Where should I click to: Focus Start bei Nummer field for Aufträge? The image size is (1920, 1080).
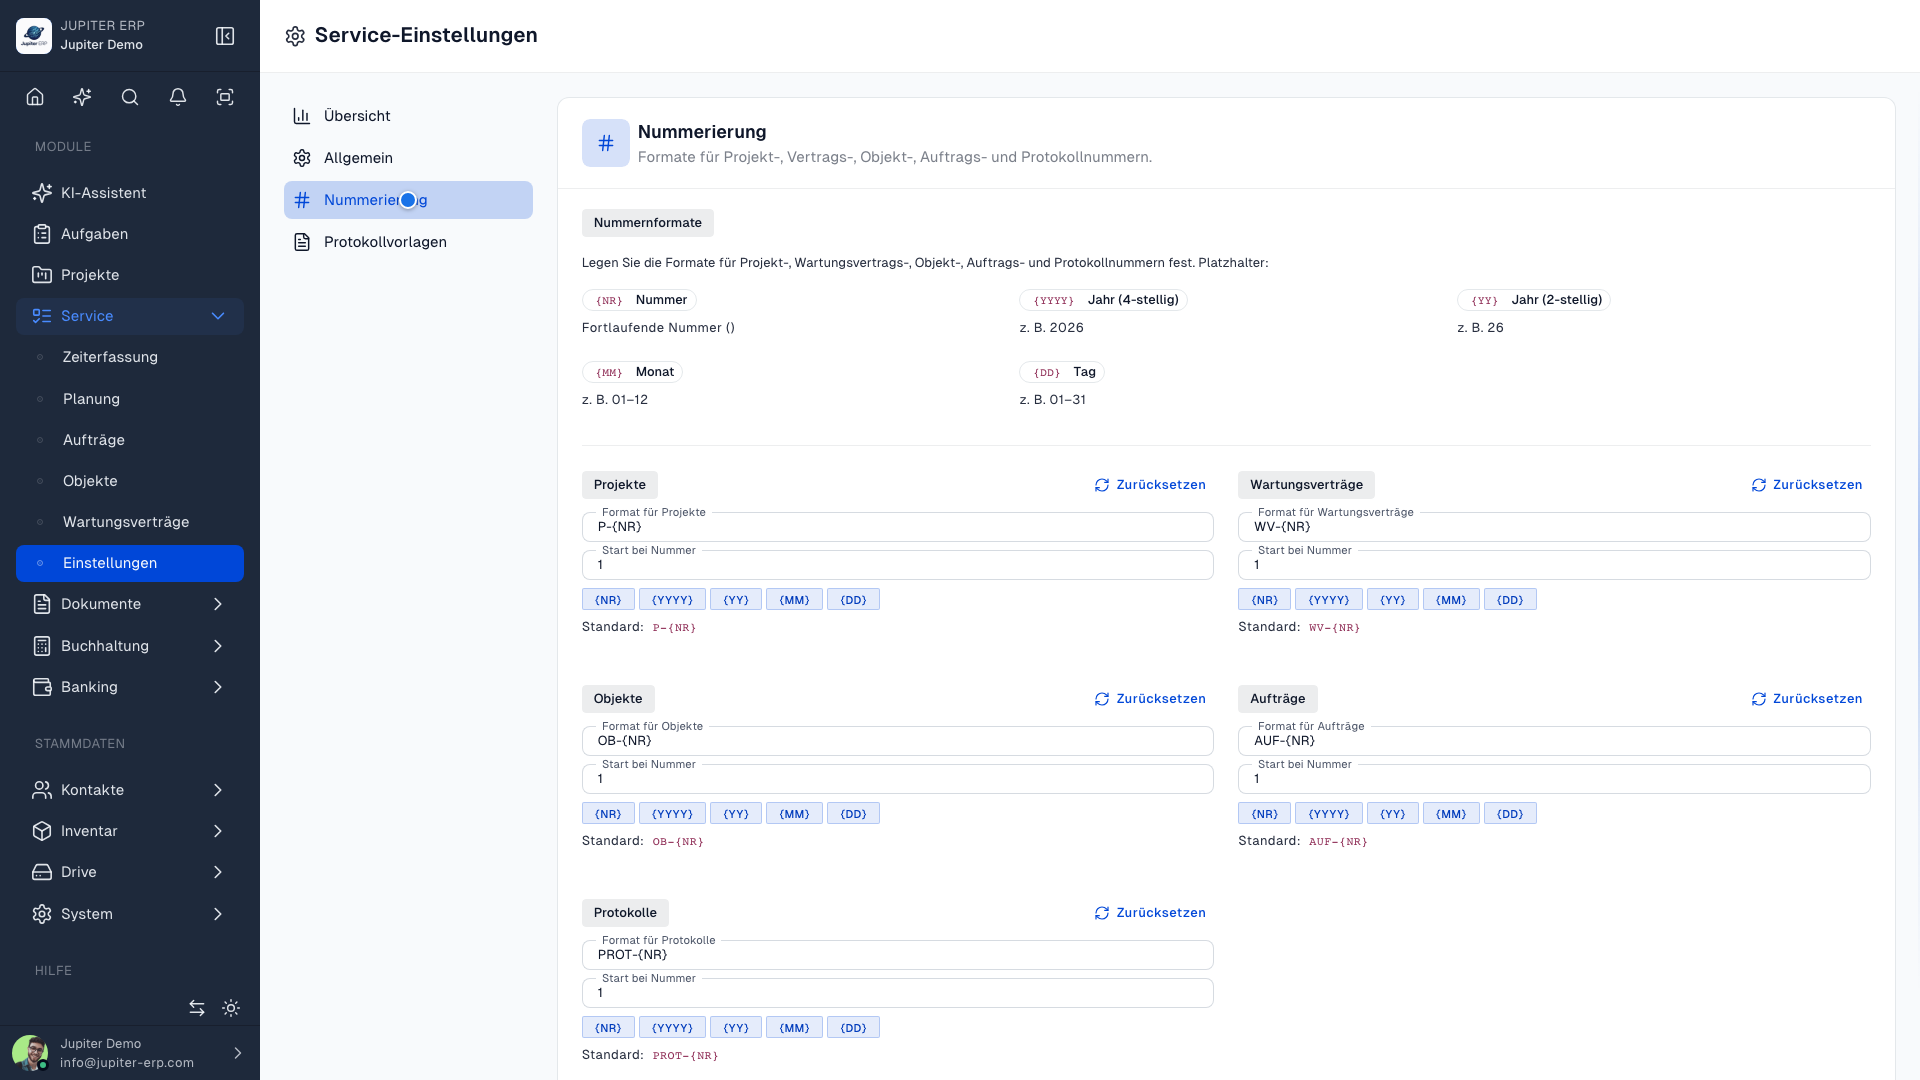coord(1554,779)
